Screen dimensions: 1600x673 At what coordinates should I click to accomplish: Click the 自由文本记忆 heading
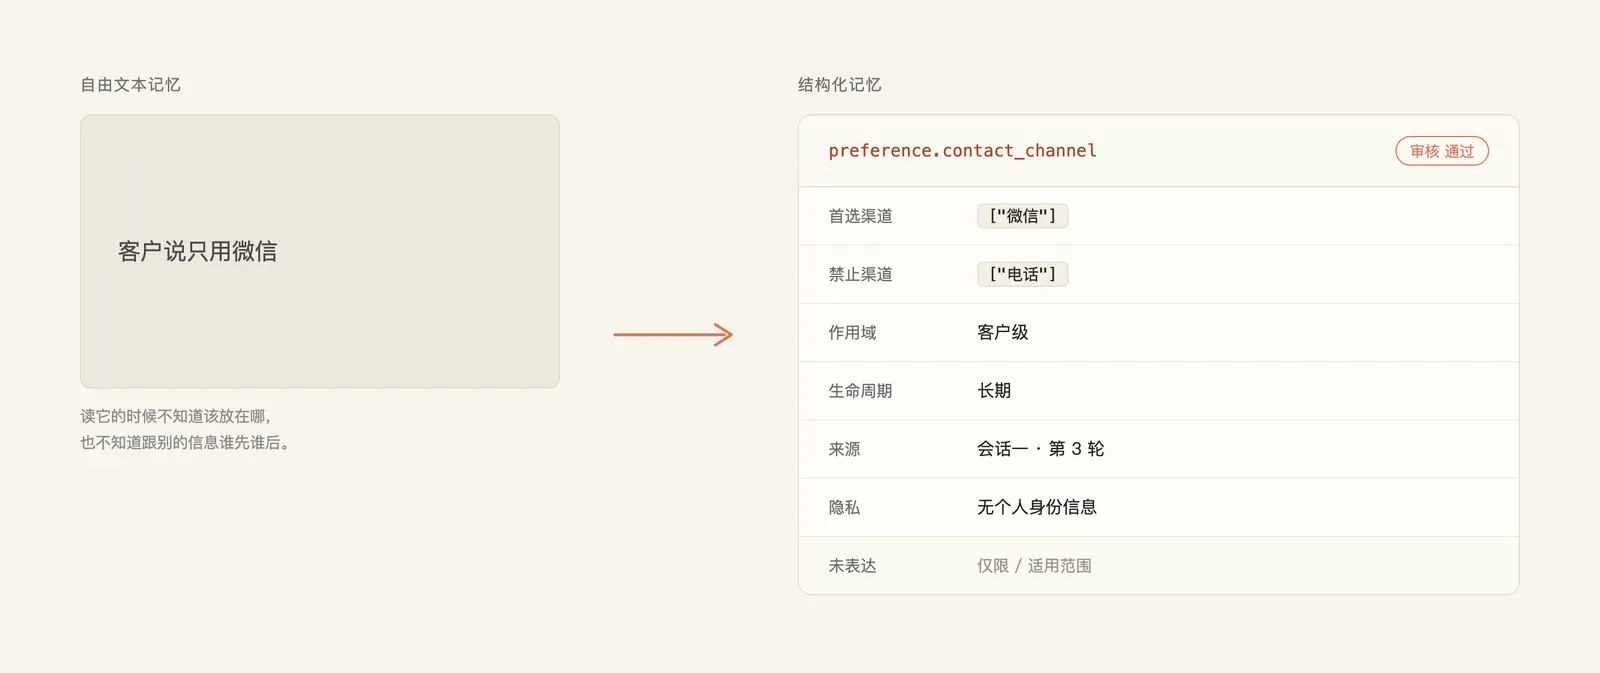pos(130,85)
